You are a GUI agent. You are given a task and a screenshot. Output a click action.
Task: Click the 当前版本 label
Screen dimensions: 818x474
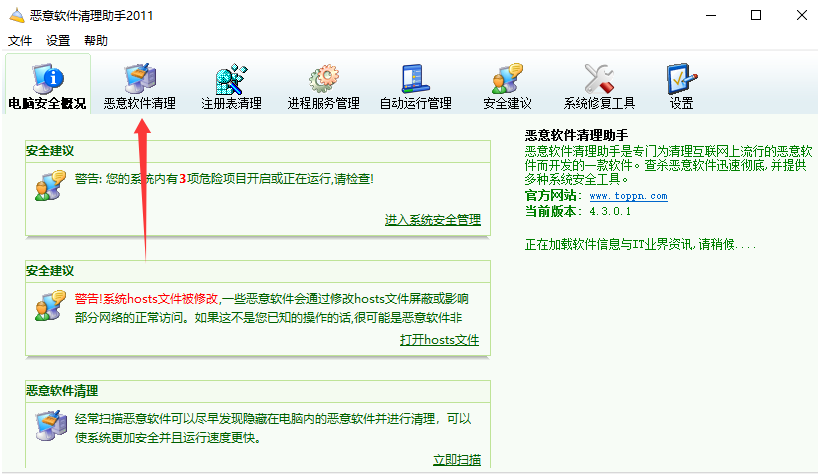(x=550, y=211)
